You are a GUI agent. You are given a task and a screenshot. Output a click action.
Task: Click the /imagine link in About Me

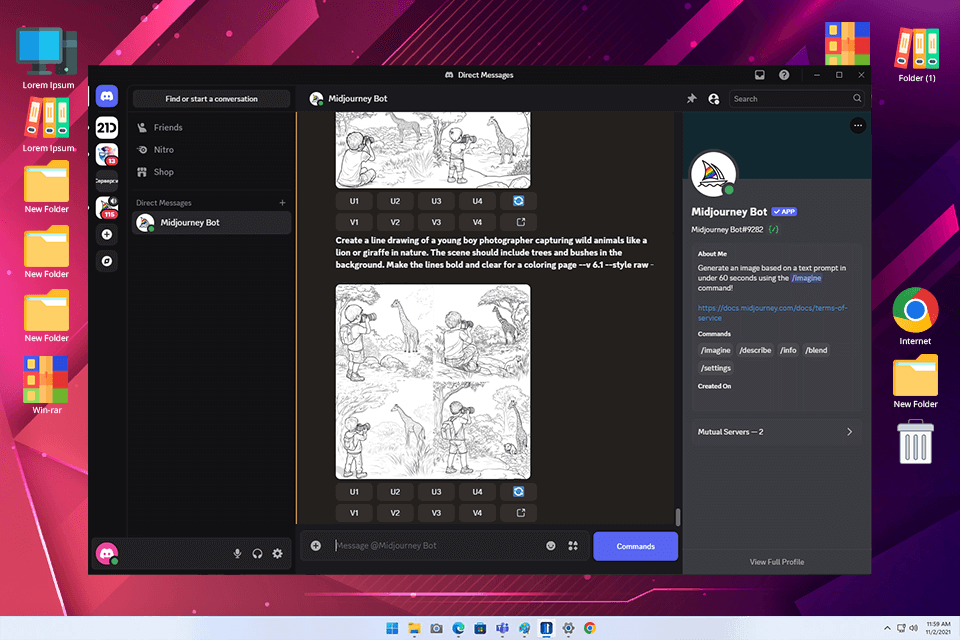coord(806,278)
